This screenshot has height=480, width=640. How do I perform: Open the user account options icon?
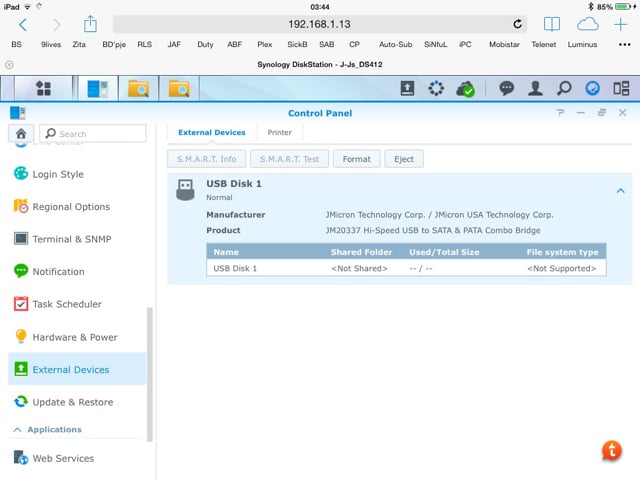click(535, 89)
